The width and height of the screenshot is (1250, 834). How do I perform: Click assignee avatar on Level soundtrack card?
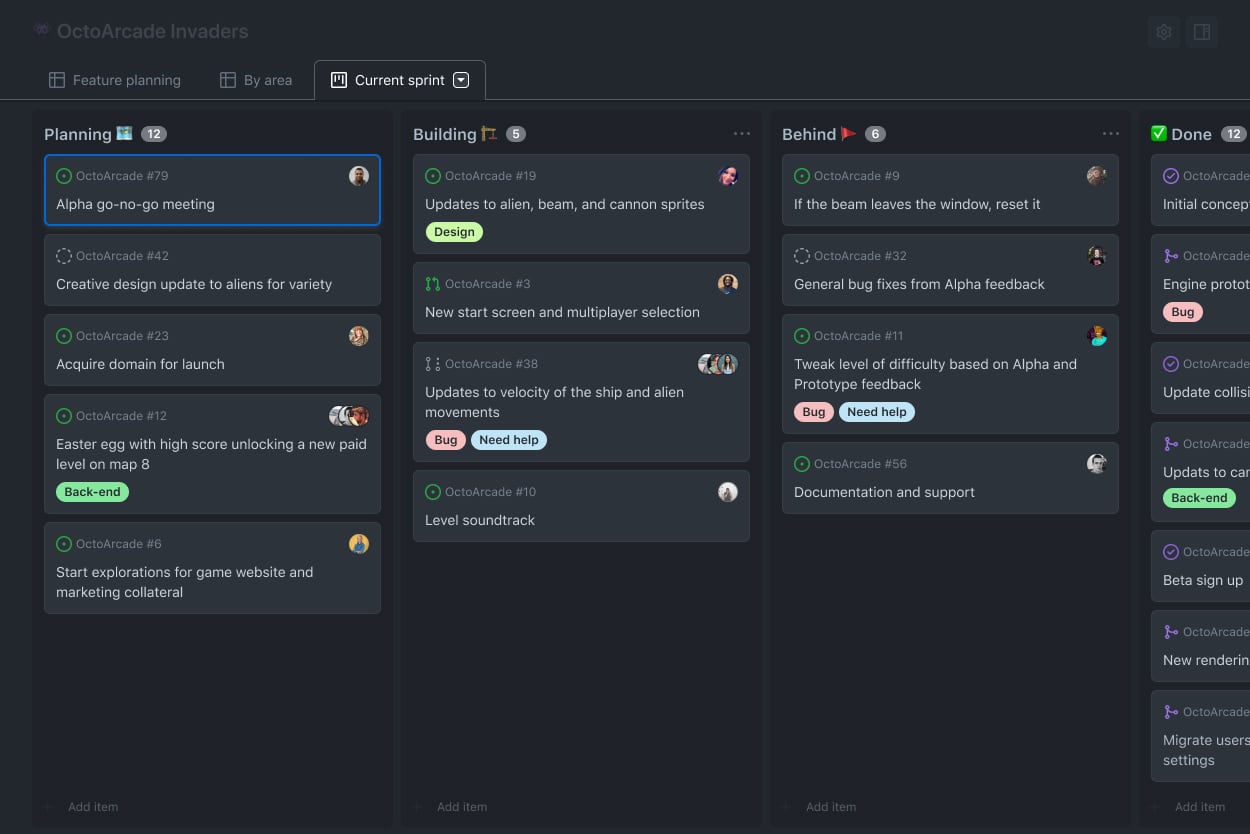[728, 492]
